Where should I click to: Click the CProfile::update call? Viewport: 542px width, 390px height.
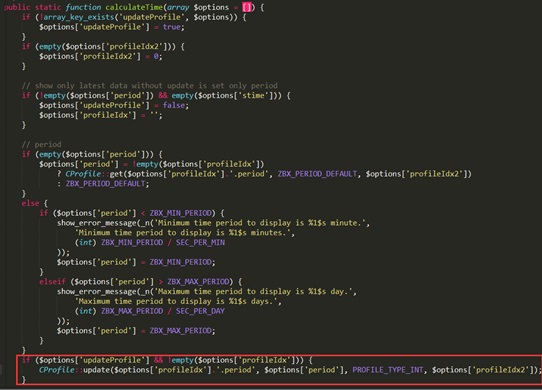click(x=74, y=370)
